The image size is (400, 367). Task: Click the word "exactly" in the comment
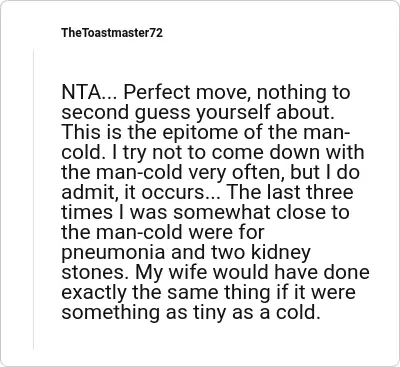tap(94, 293)
